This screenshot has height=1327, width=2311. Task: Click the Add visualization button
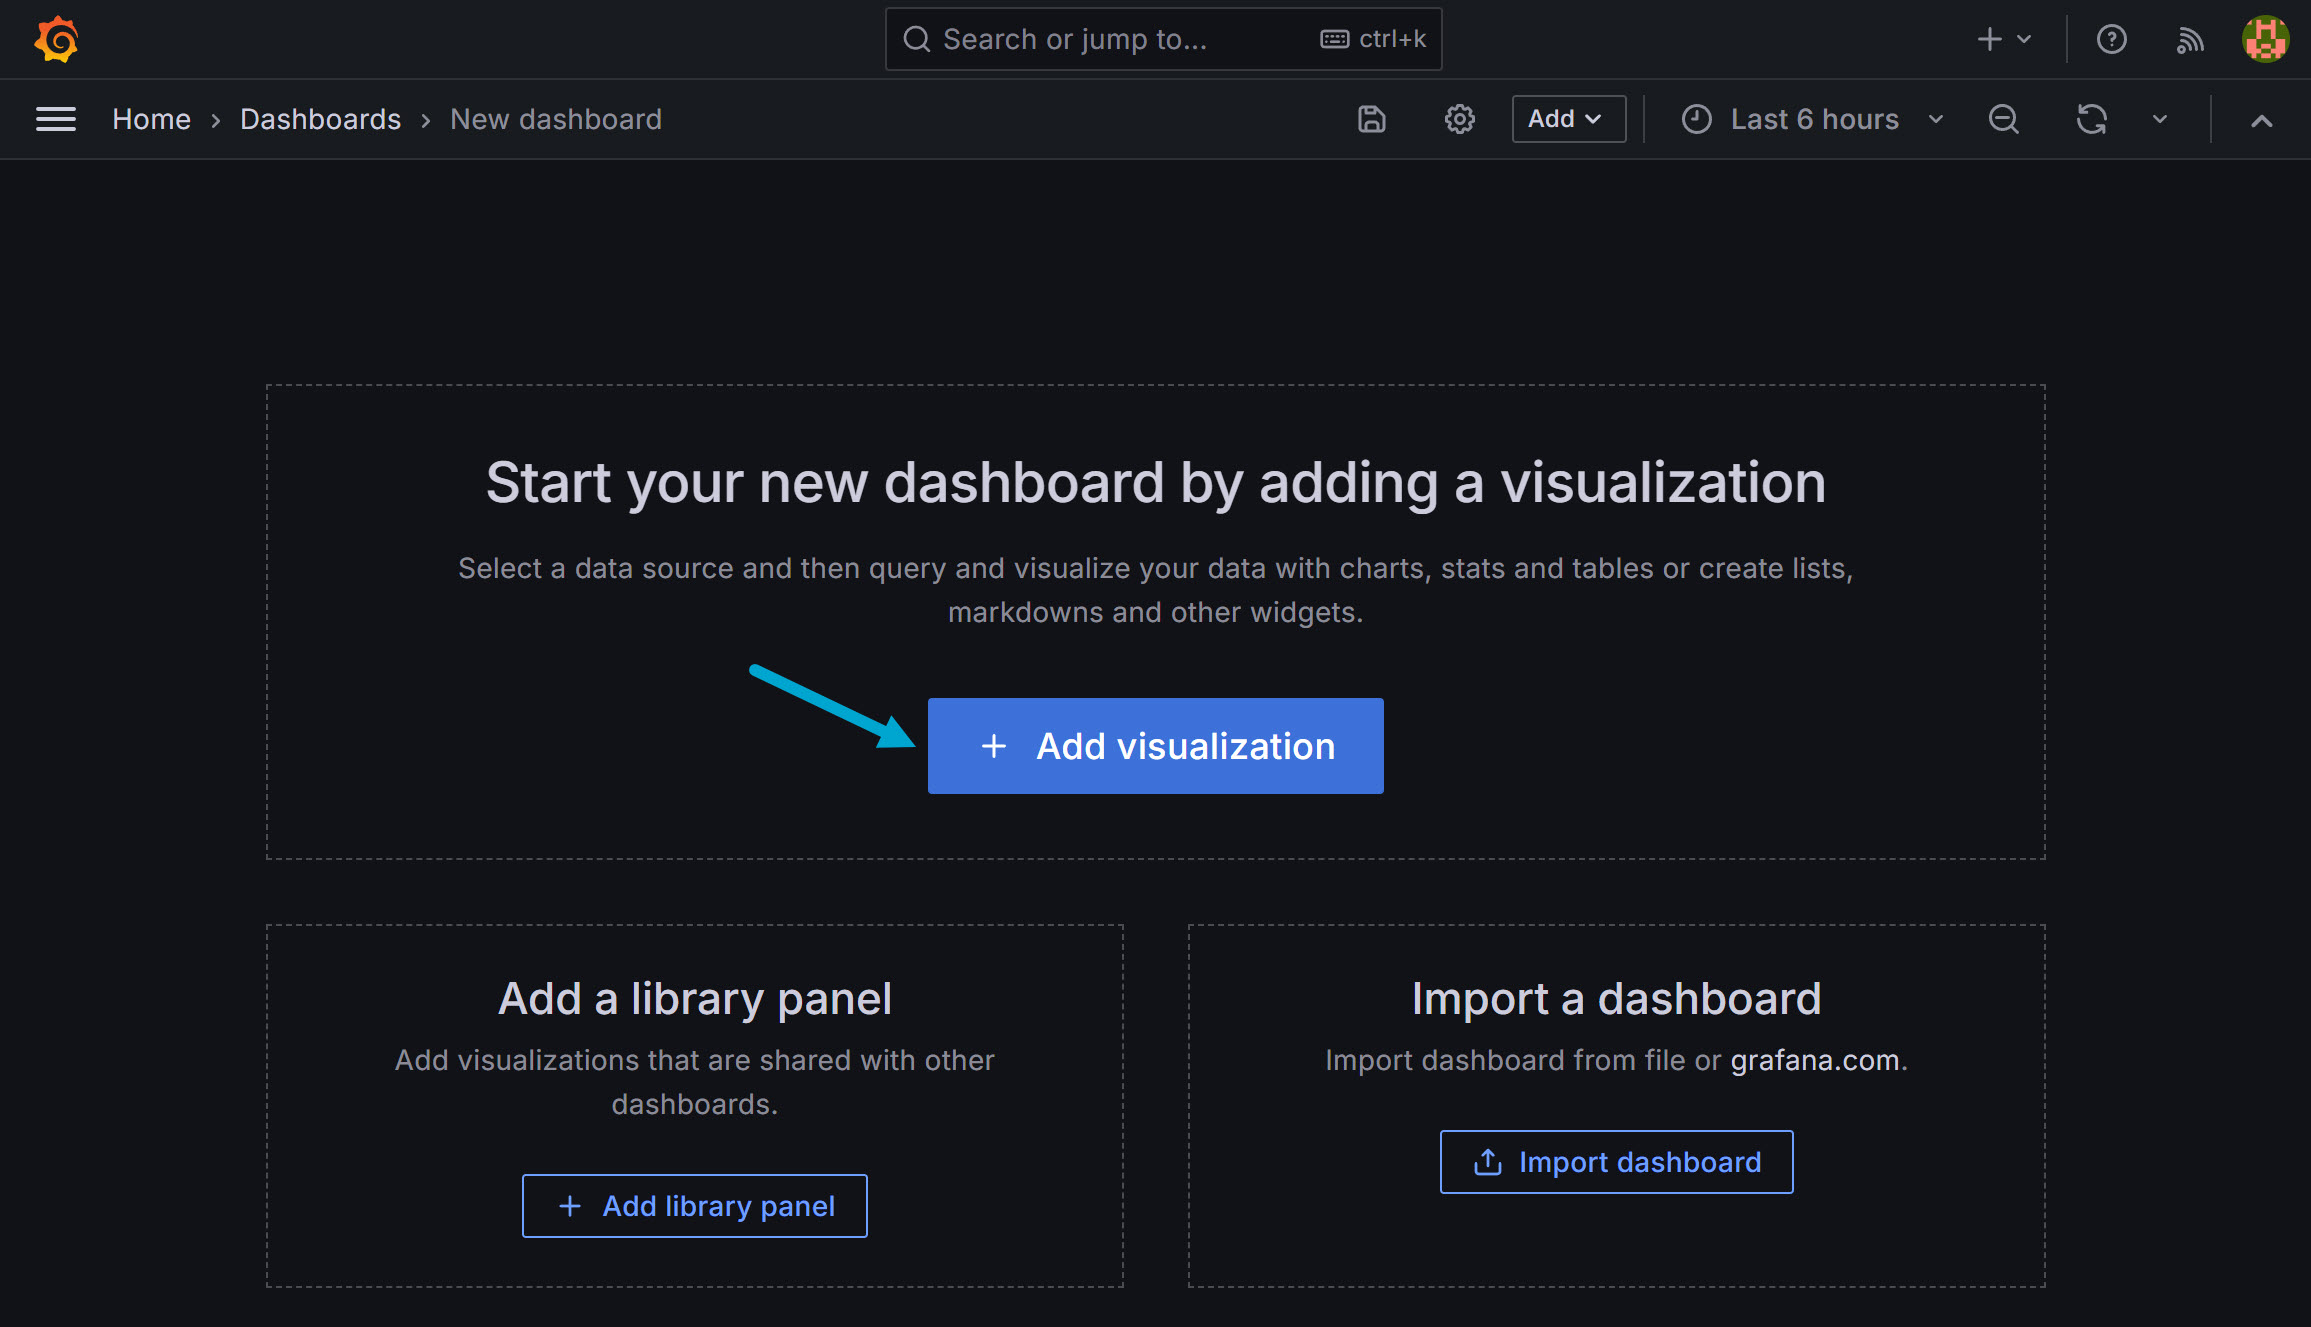1156,746
